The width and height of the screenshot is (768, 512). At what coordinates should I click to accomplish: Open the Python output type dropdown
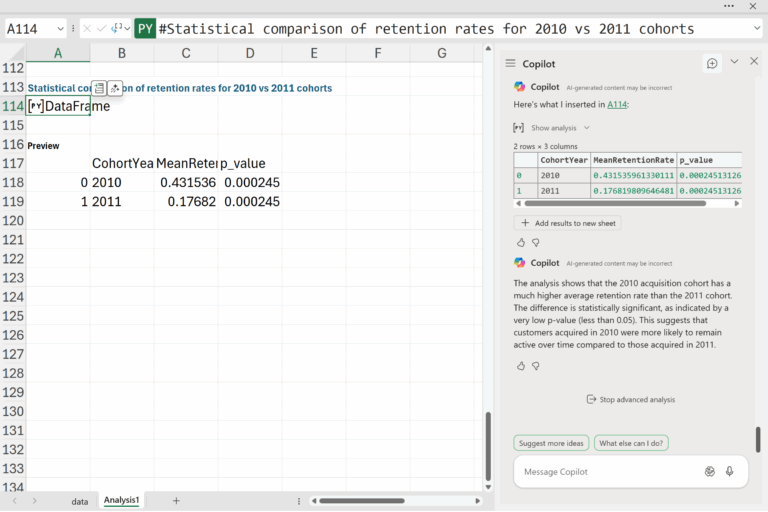(121, 29)
